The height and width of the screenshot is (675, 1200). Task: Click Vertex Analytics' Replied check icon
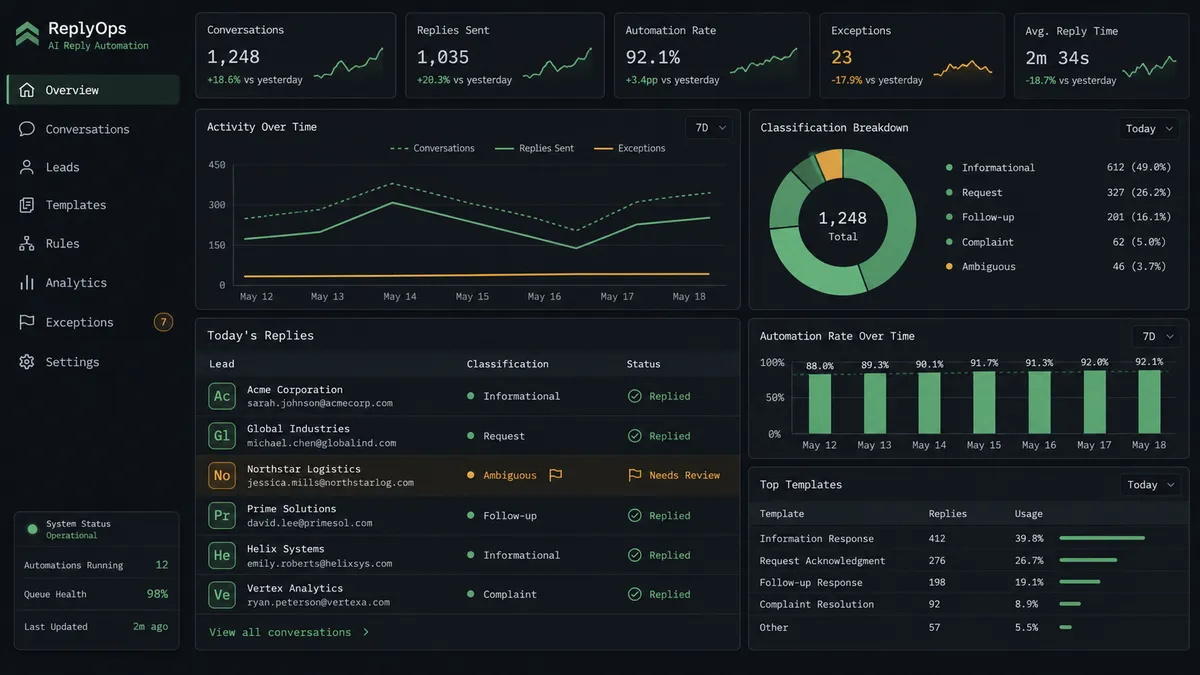[x=634, y=594]
